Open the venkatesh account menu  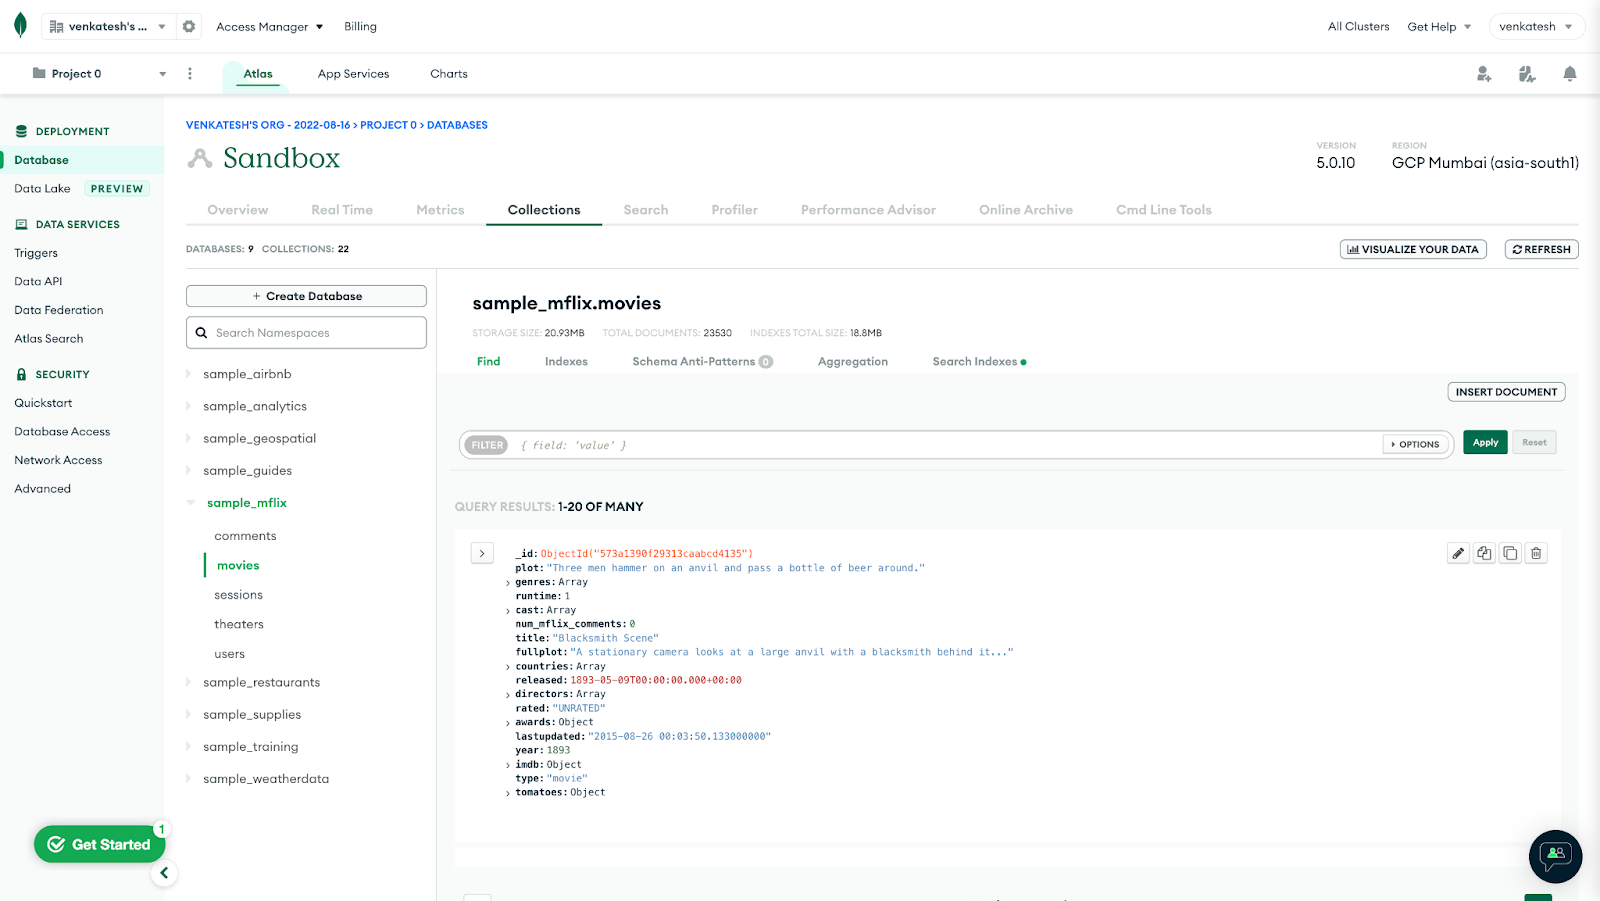1536,26
